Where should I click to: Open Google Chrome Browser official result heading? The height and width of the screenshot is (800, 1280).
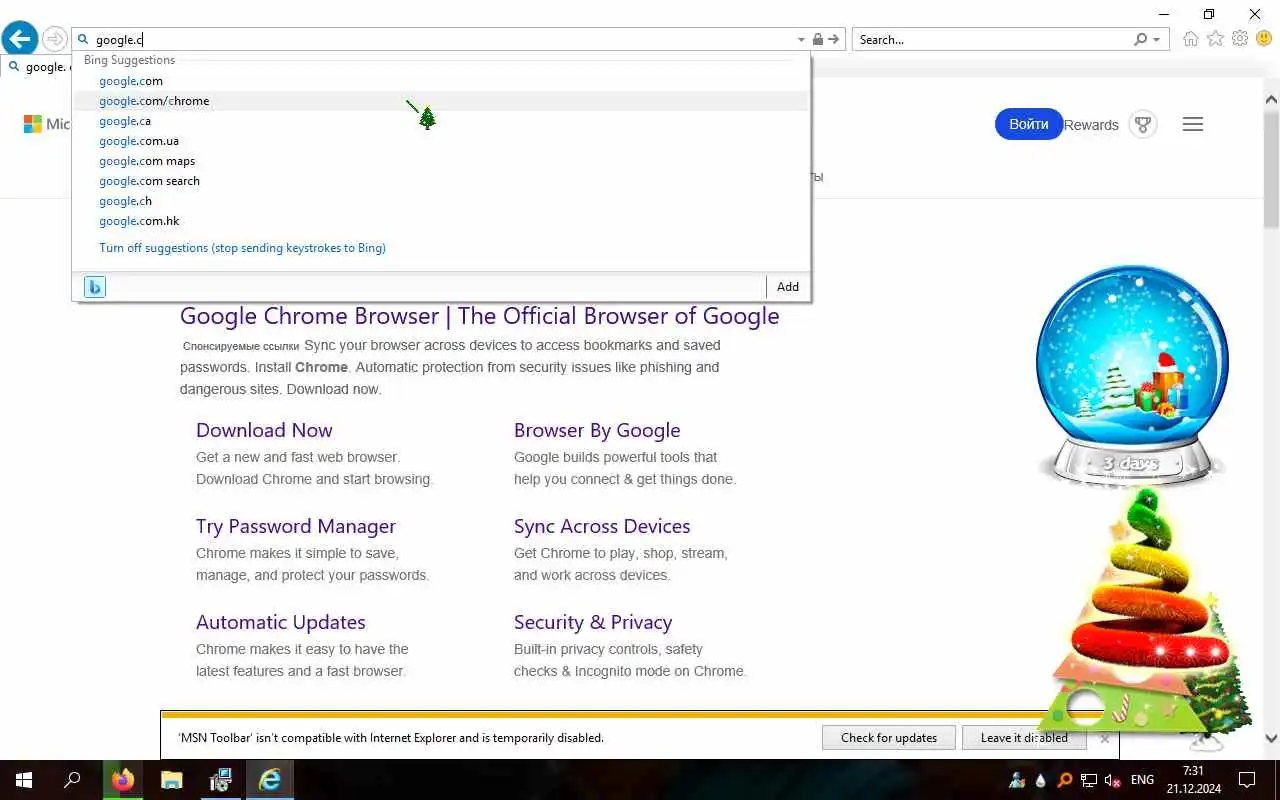(479, 316)
